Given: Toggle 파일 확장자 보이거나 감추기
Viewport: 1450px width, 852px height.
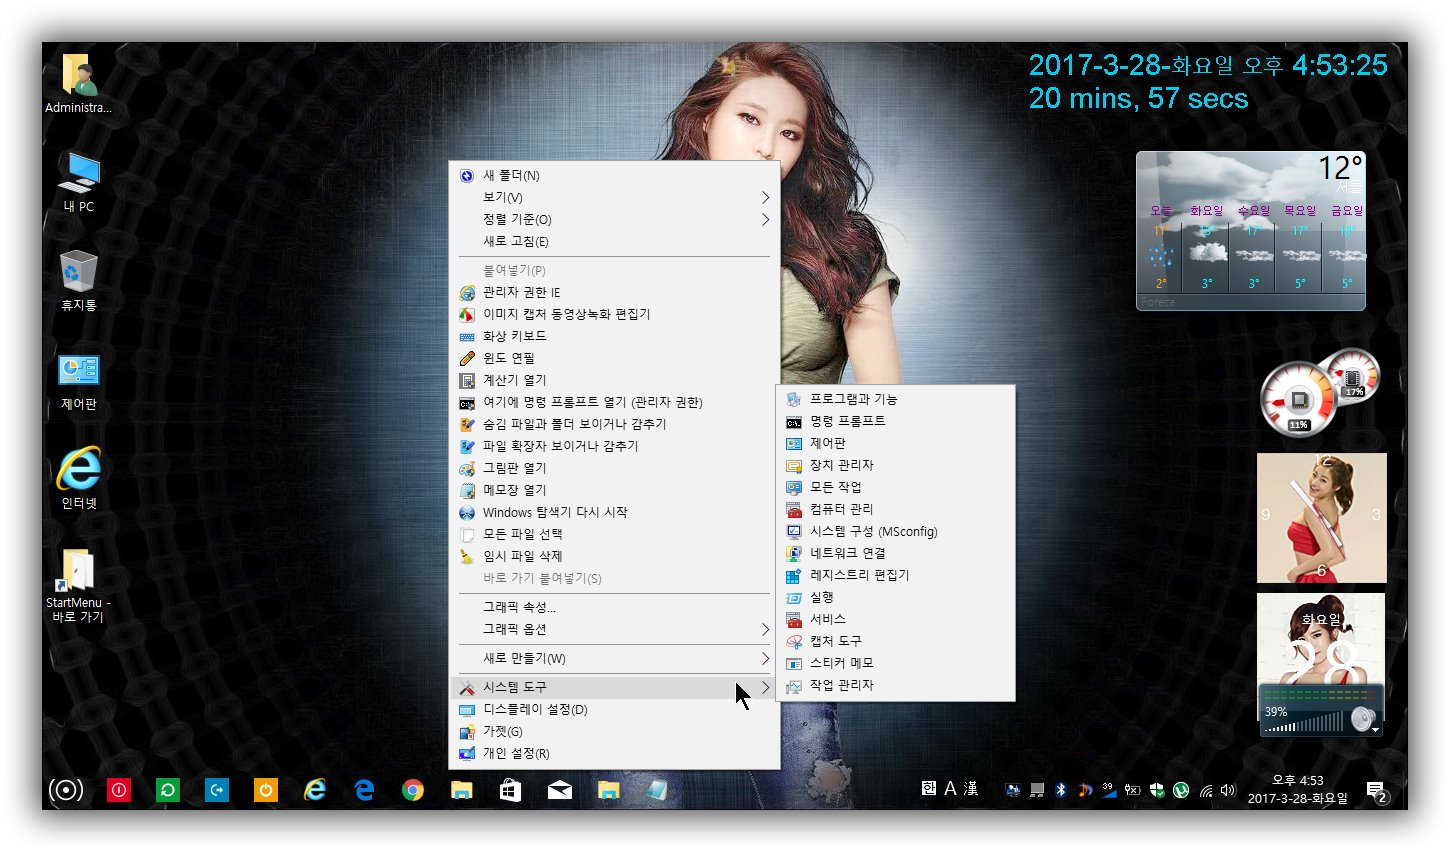Looking at the screenshot, I should [614, 446].
